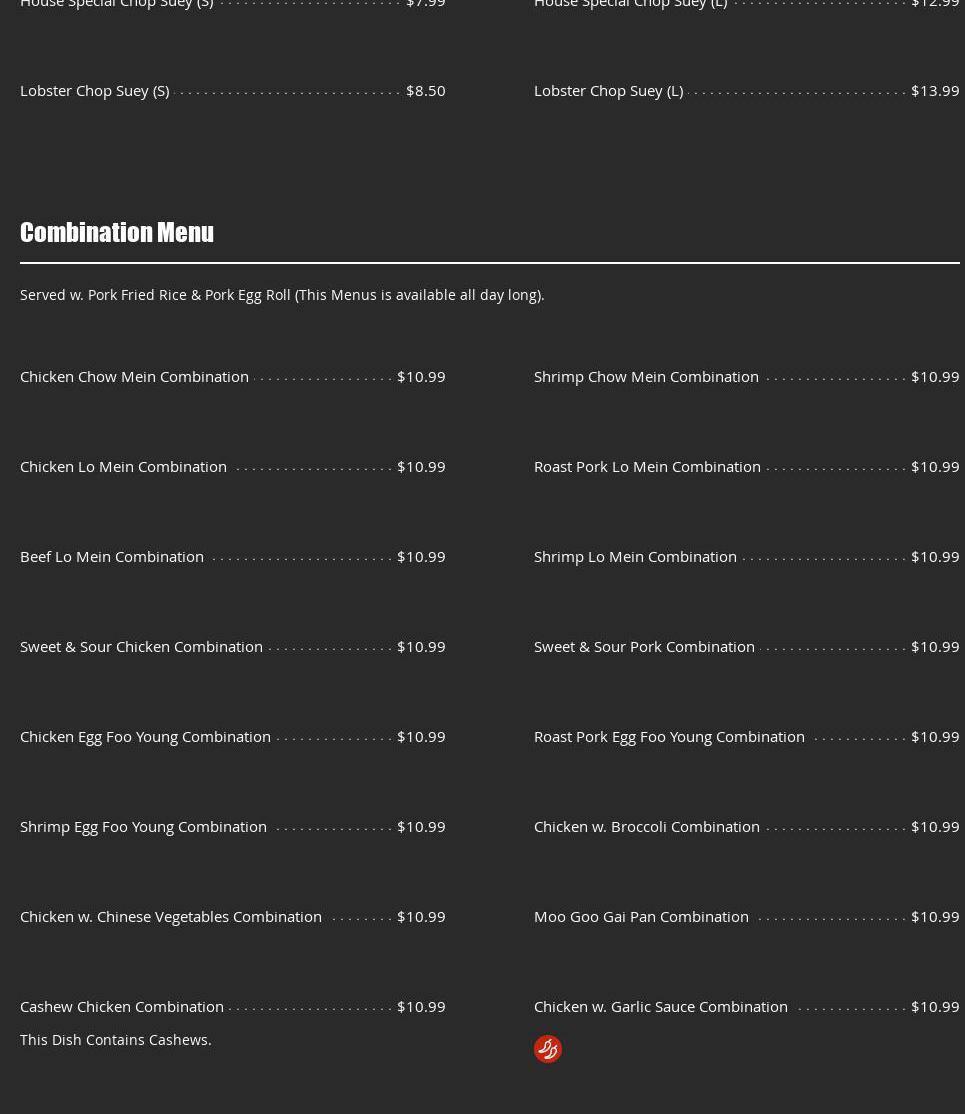Select Moo Goo Gai Pan Combination
Image resolution: width=965 pixels, height=1114 pixels.
641,916
